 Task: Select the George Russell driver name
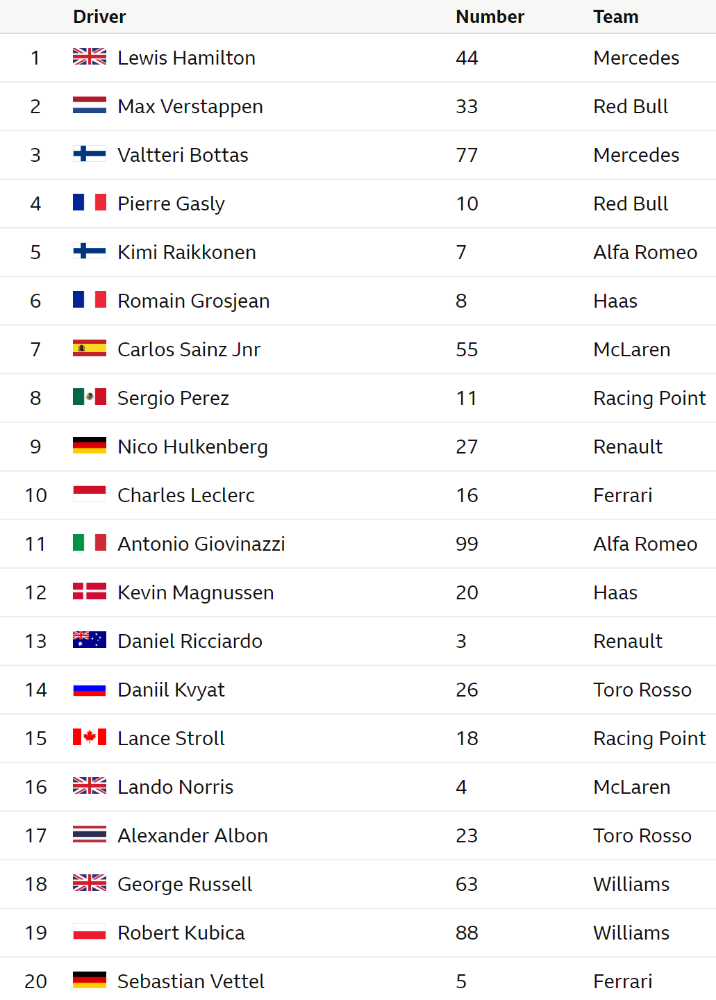point(185,885)
